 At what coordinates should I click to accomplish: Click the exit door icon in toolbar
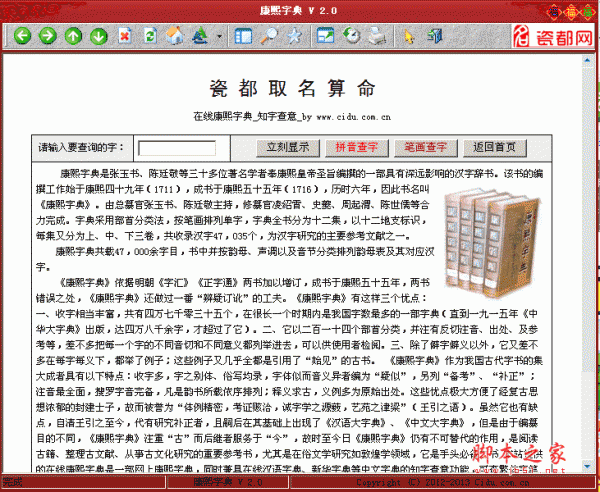pyautogui.click(x=435, y=36)
